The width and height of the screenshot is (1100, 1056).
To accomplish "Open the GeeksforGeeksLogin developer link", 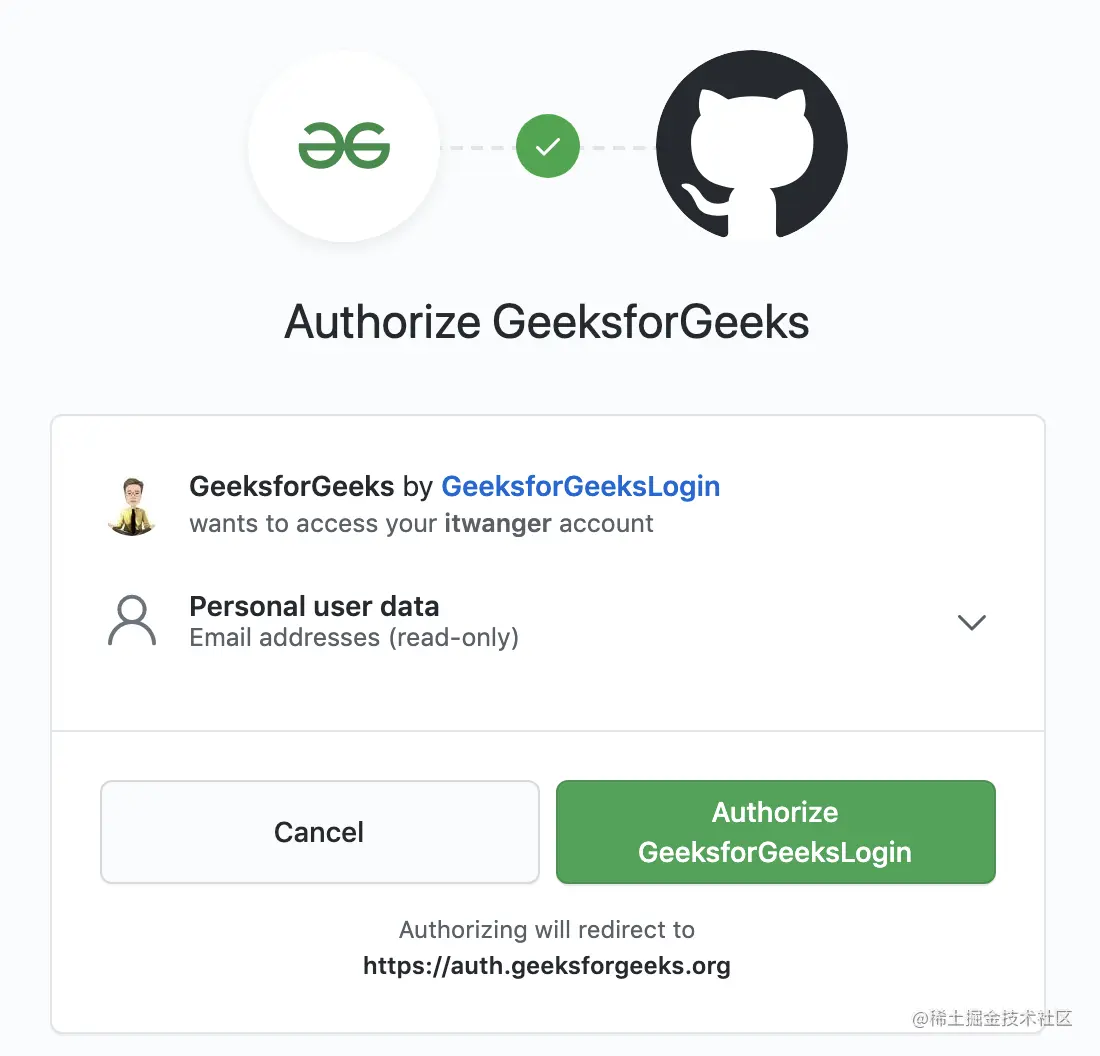I will click(580, 486).
